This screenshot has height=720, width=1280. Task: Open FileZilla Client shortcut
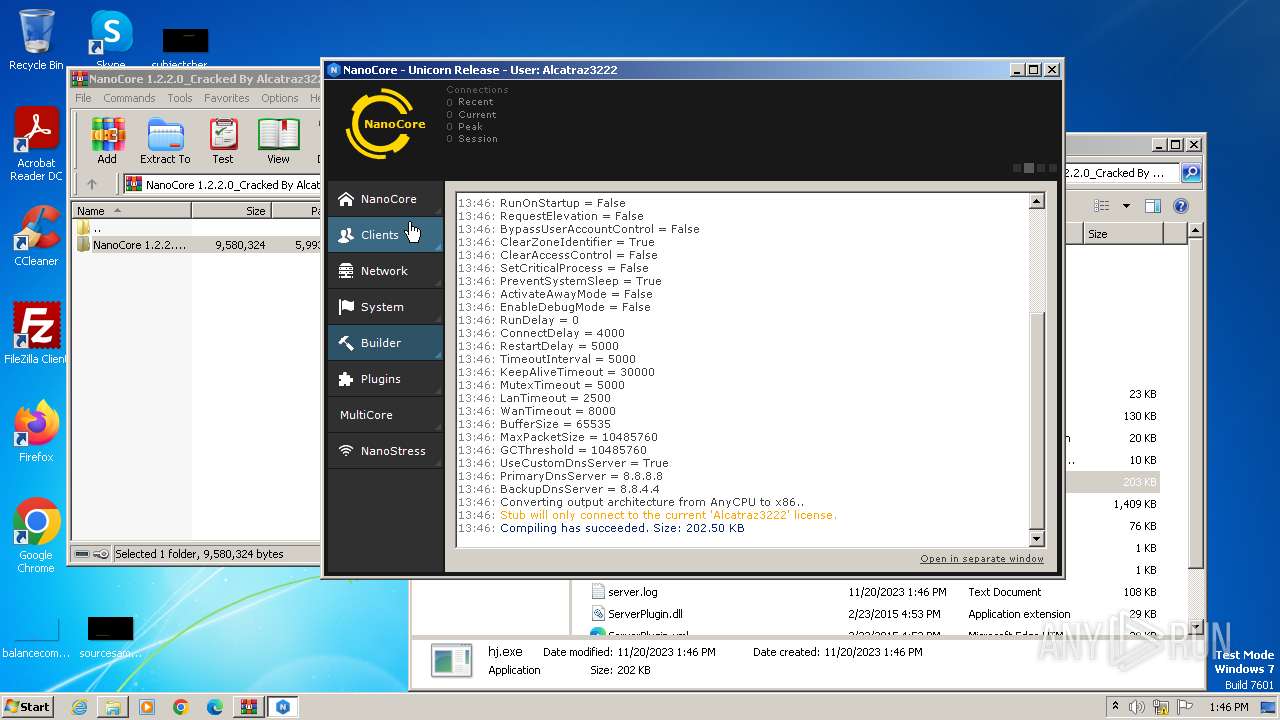36,333
